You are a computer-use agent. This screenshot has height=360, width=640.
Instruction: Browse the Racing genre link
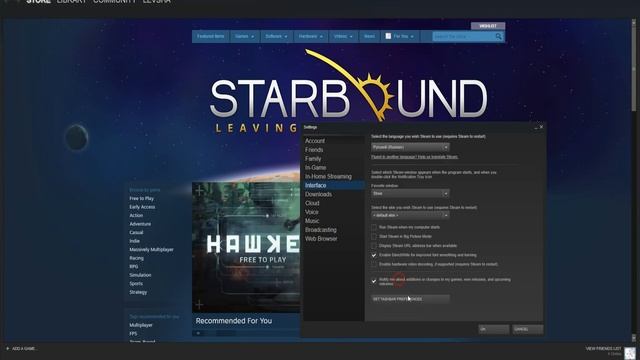coord(136,258)
